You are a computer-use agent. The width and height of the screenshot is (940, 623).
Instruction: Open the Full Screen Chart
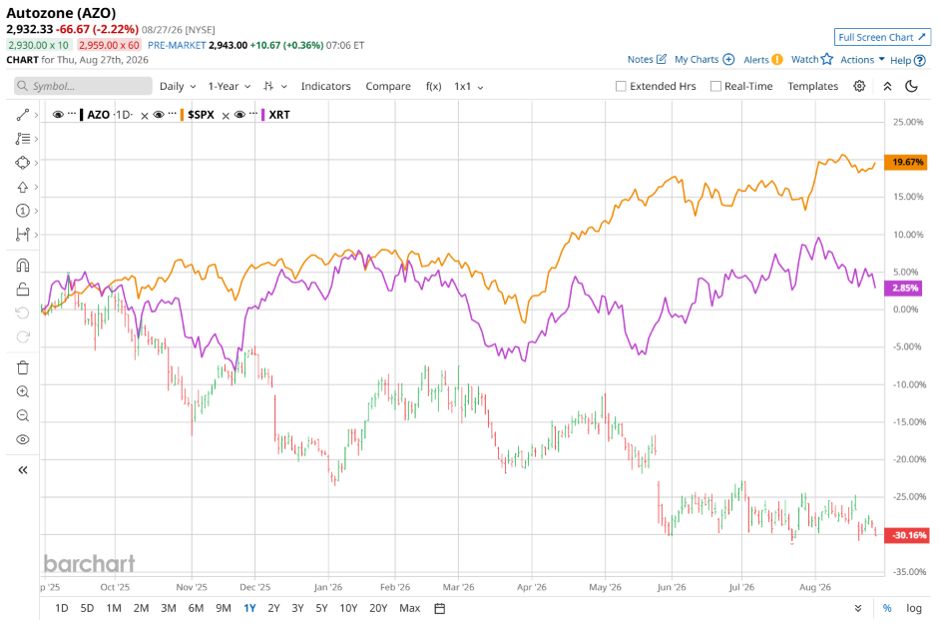coord(882,37)
